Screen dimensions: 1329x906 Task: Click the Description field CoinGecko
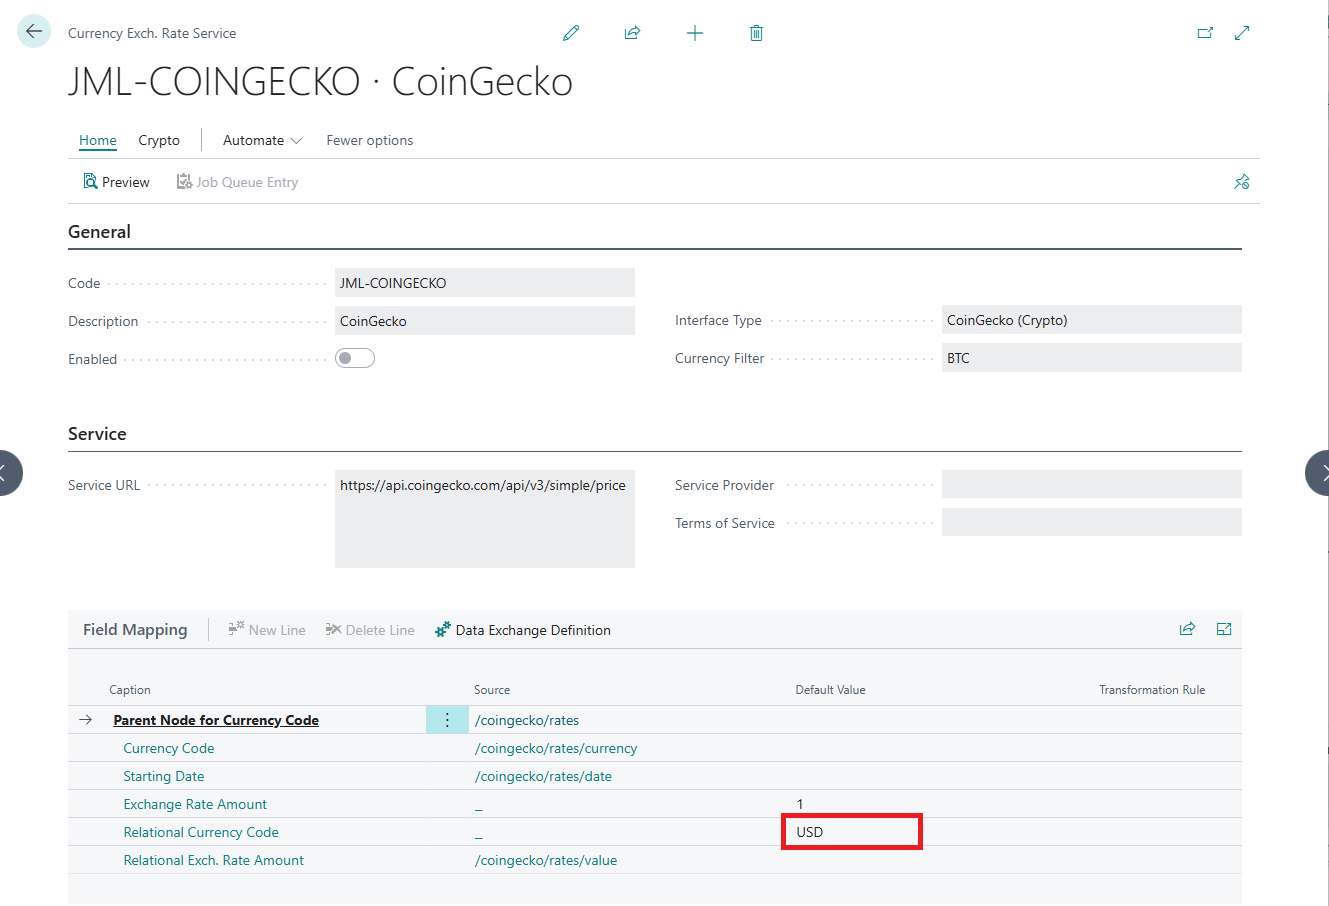pos(485,321)
